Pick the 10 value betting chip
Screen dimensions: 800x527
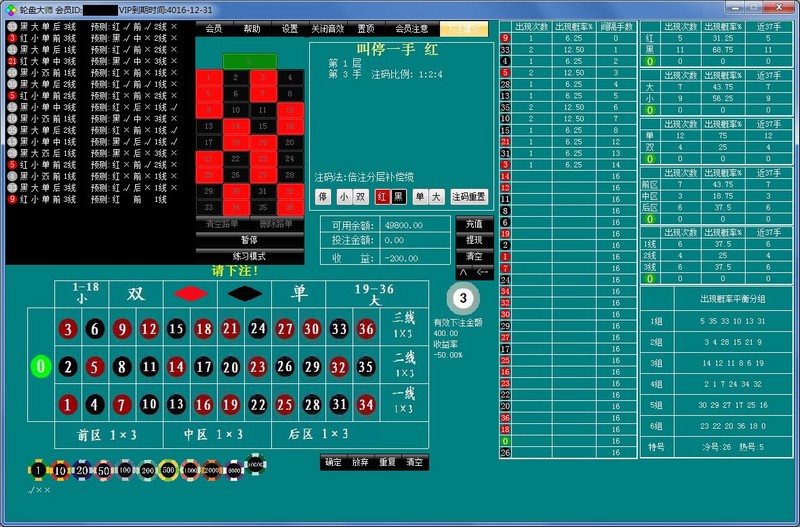click(x=60, y=470)
